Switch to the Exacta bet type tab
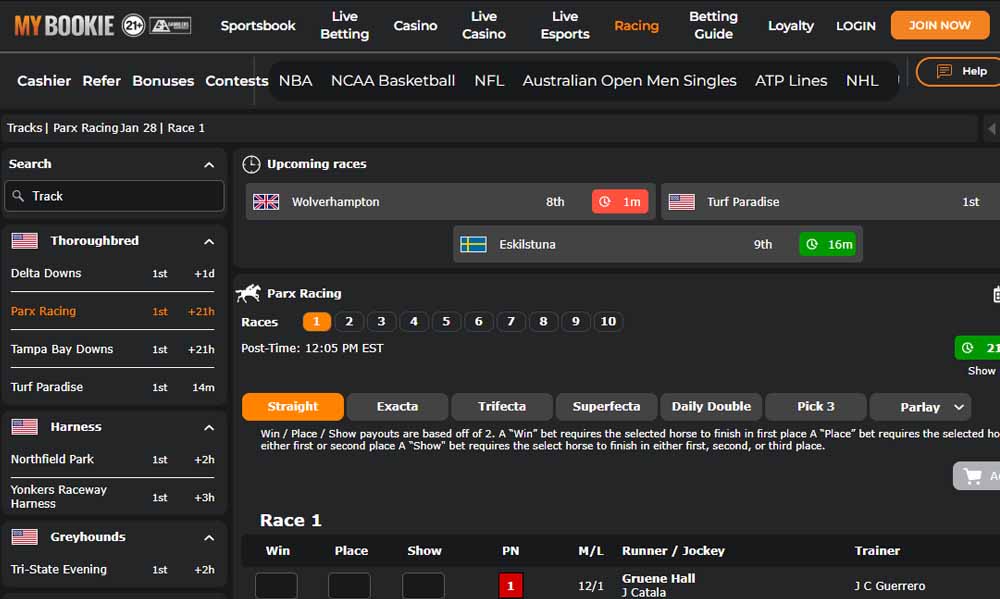This screenshot has width=1000, height=599. (x=397, y=407)
